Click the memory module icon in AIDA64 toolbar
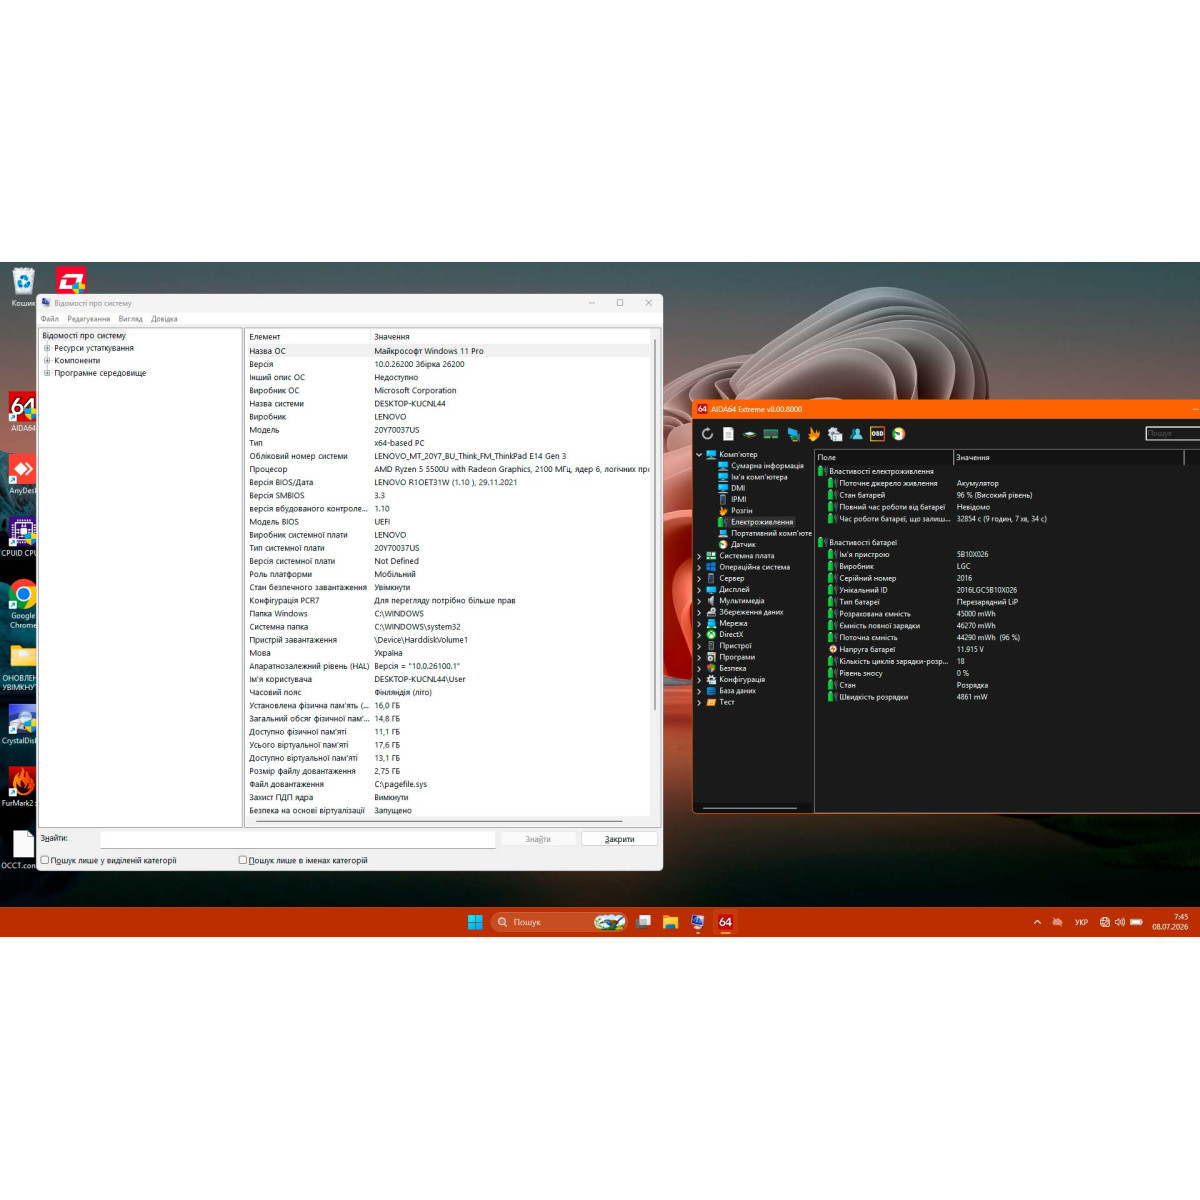This screenshot has width=1200, height=1200. [771, 434]
